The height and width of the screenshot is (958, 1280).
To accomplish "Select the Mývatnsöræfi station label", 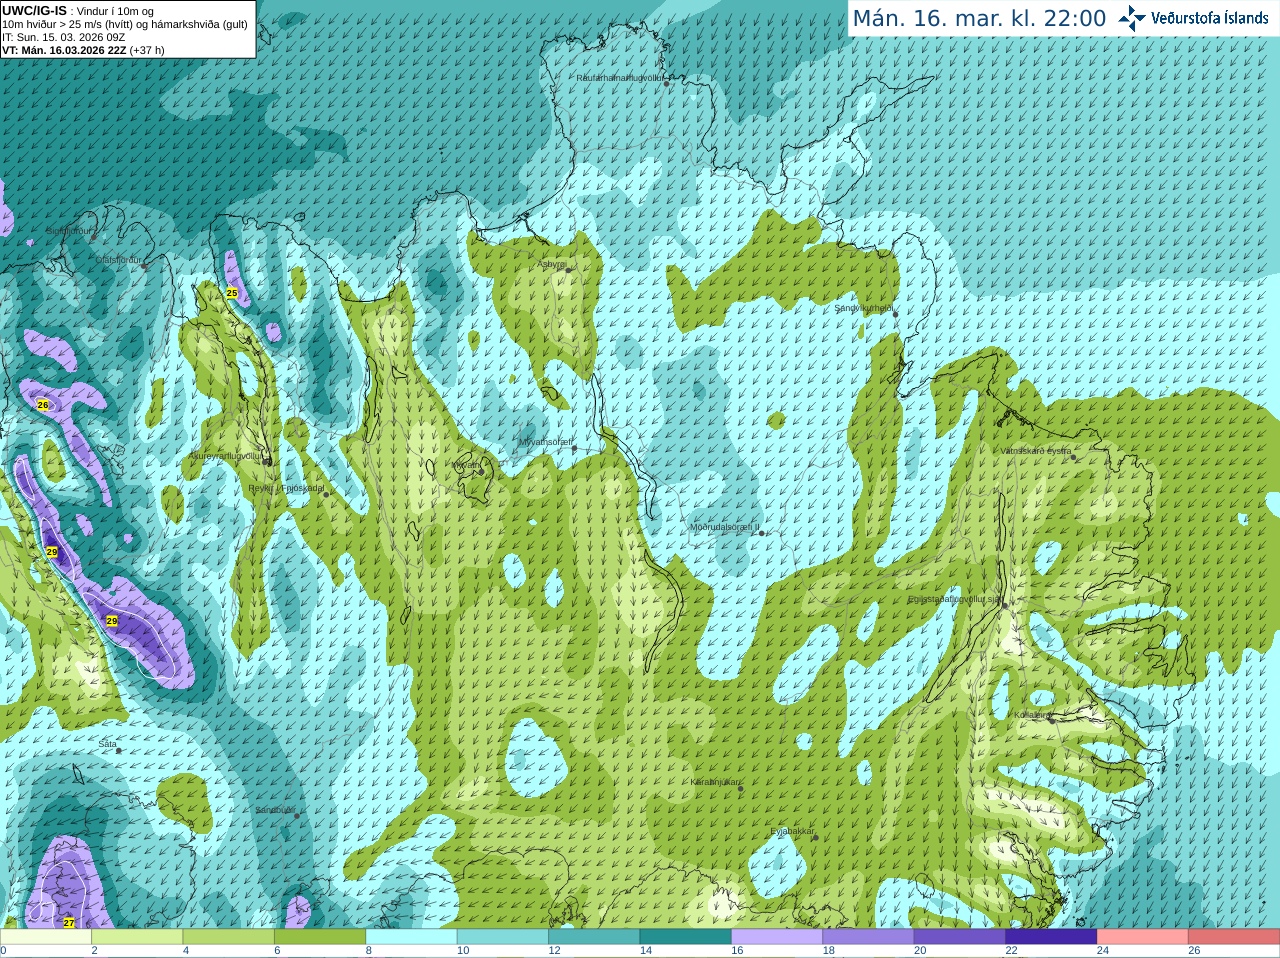I will [x=545, y=442].
